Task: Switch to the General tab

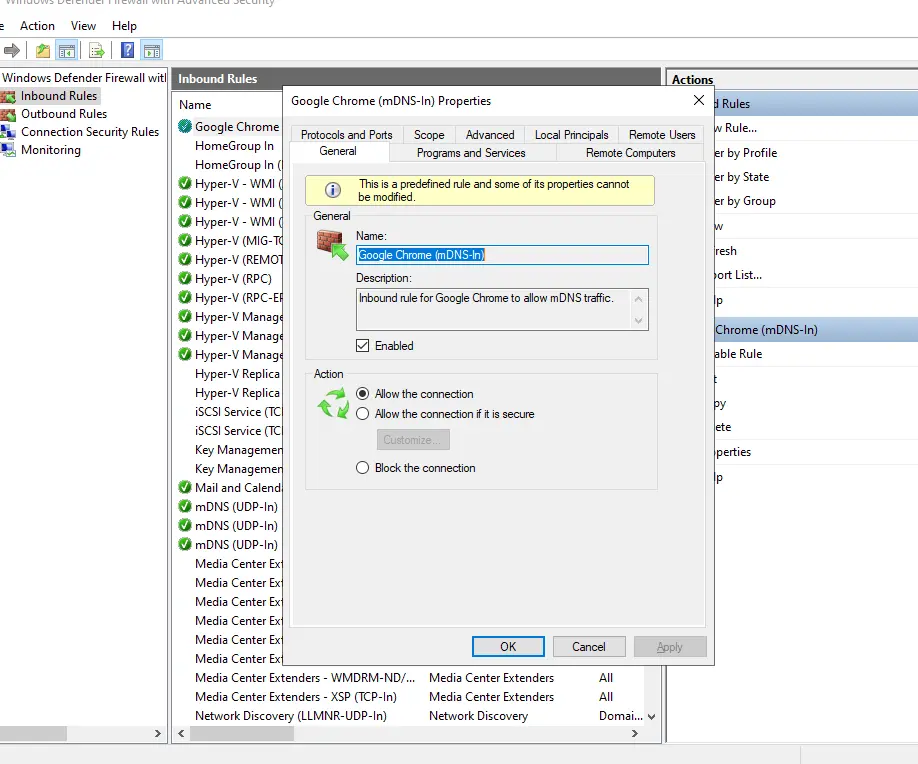Action: tap(338, 151)
